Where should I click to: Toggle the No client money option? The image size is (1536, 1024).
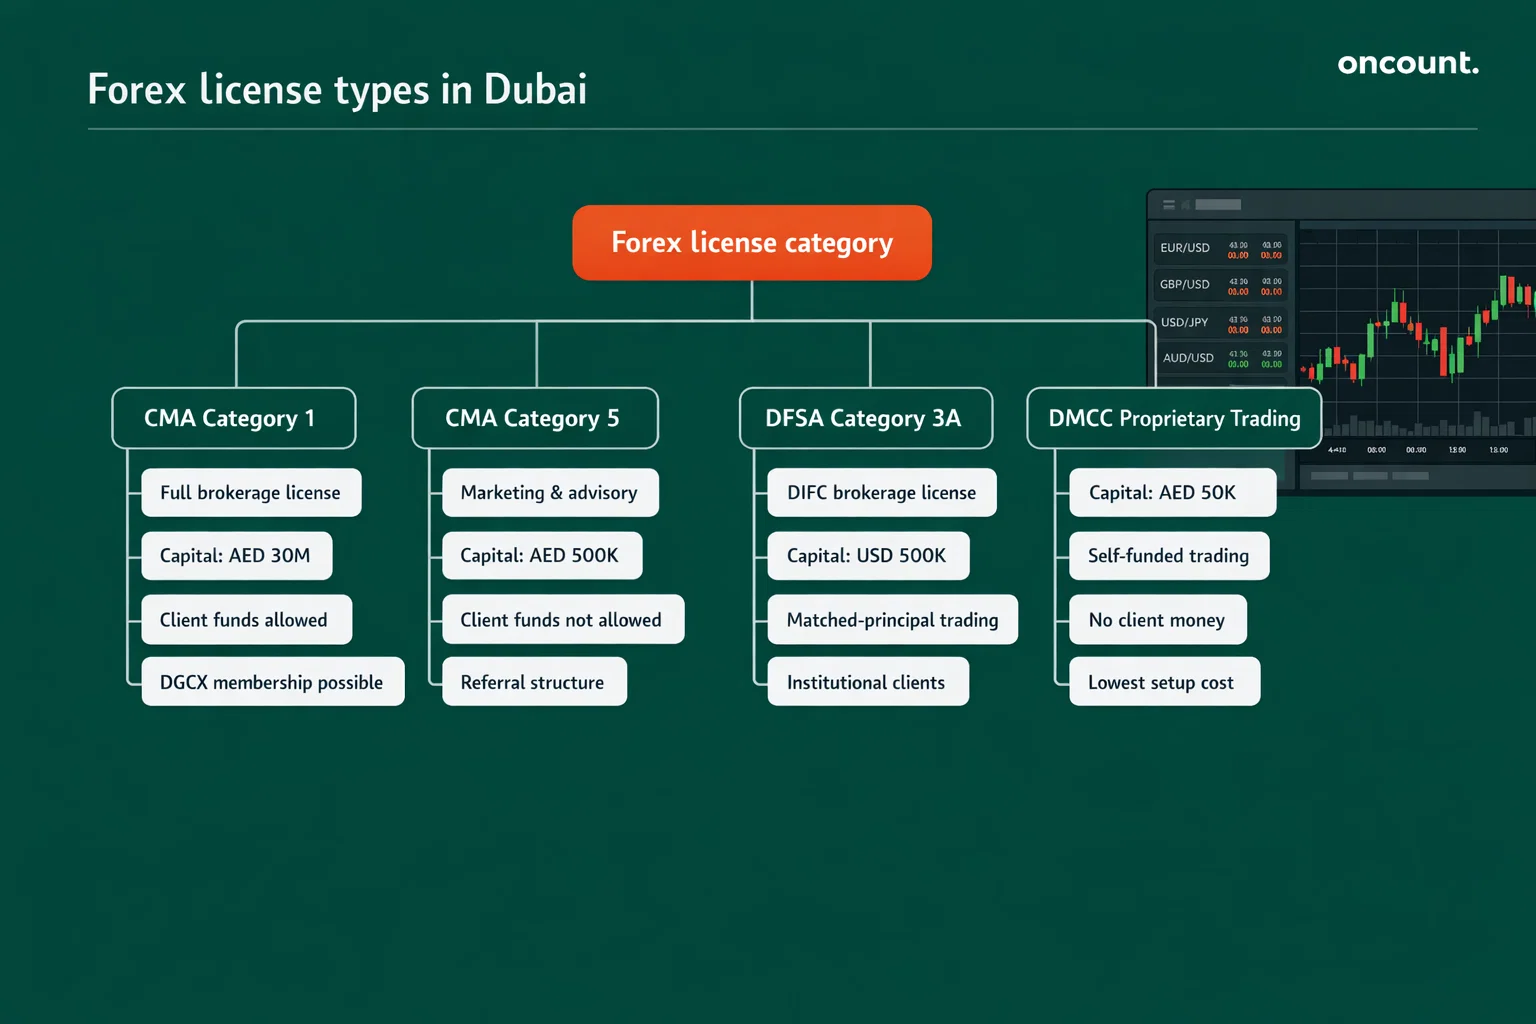(1157, 619)
